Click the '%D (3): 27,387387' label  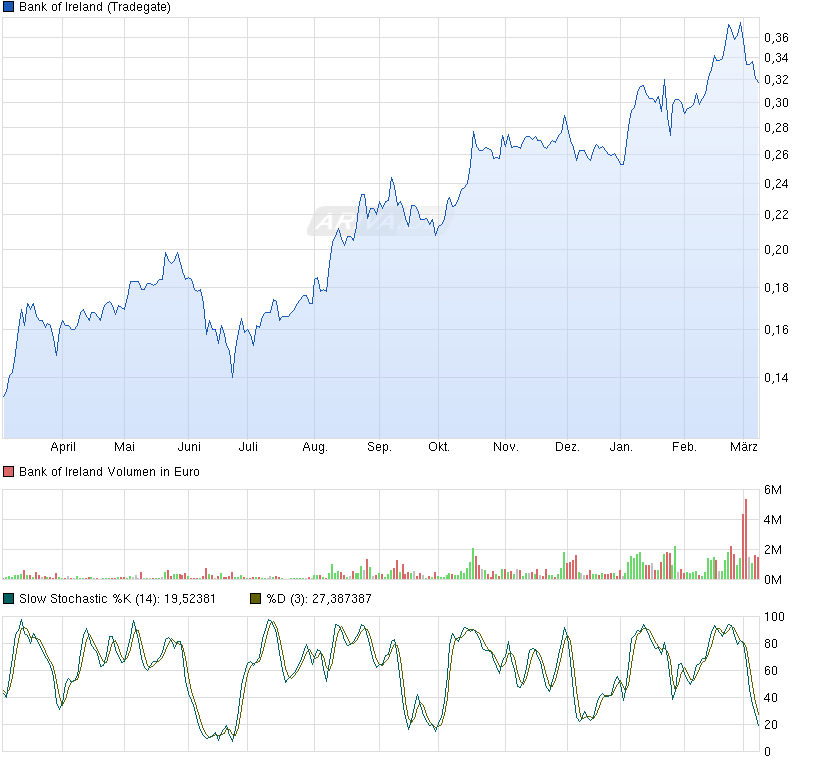point(319,599)
